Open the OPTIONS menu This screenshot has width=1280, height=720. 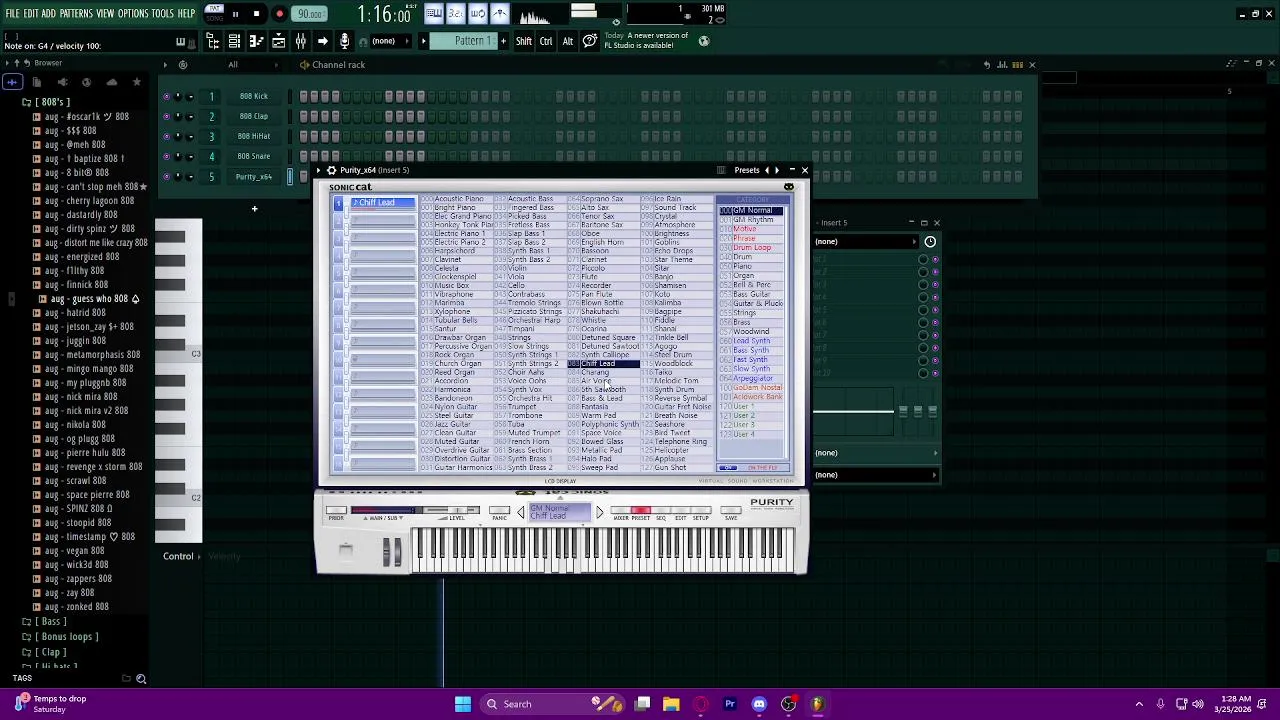click(132, 14)
